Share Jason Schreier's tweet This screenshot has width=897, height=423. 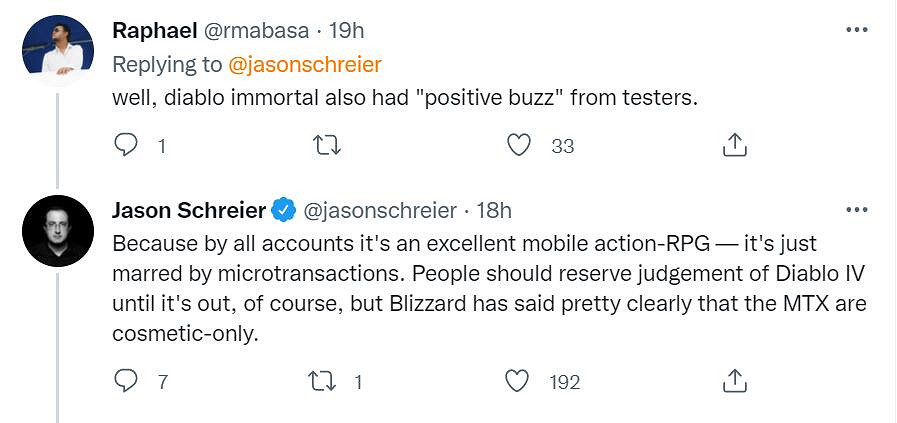tap(734, 381)
